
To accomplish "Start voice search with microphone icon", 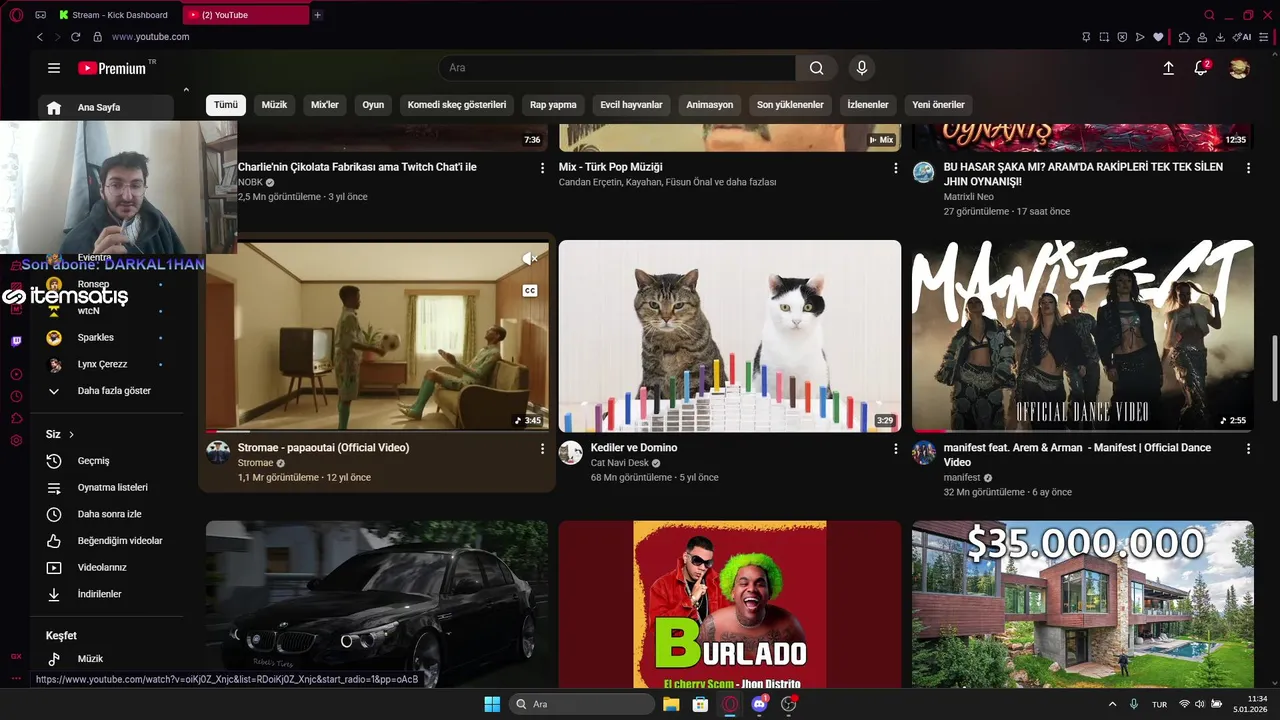I will point(862,68).
